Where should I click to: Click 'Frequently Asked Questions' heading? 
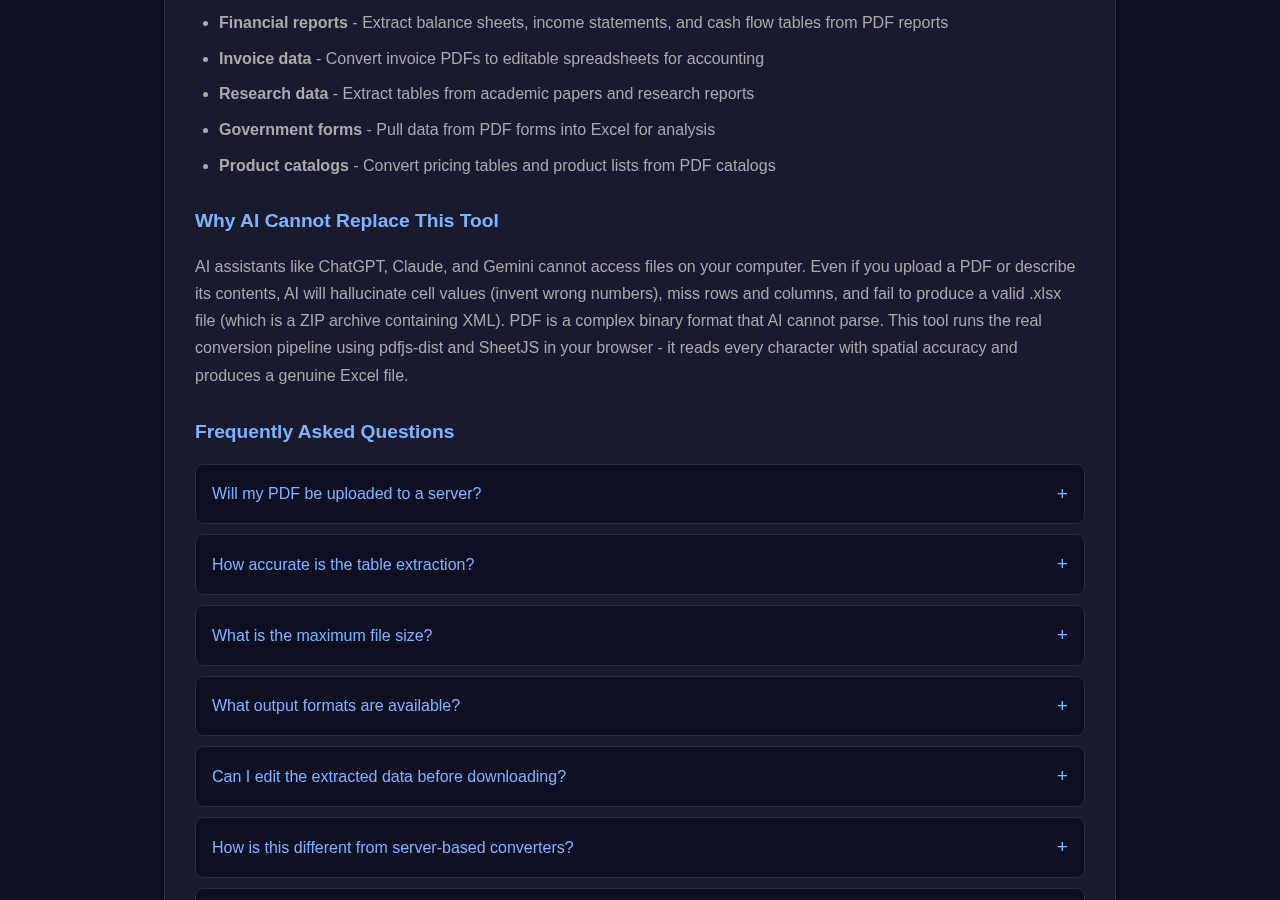pos(324,432)
